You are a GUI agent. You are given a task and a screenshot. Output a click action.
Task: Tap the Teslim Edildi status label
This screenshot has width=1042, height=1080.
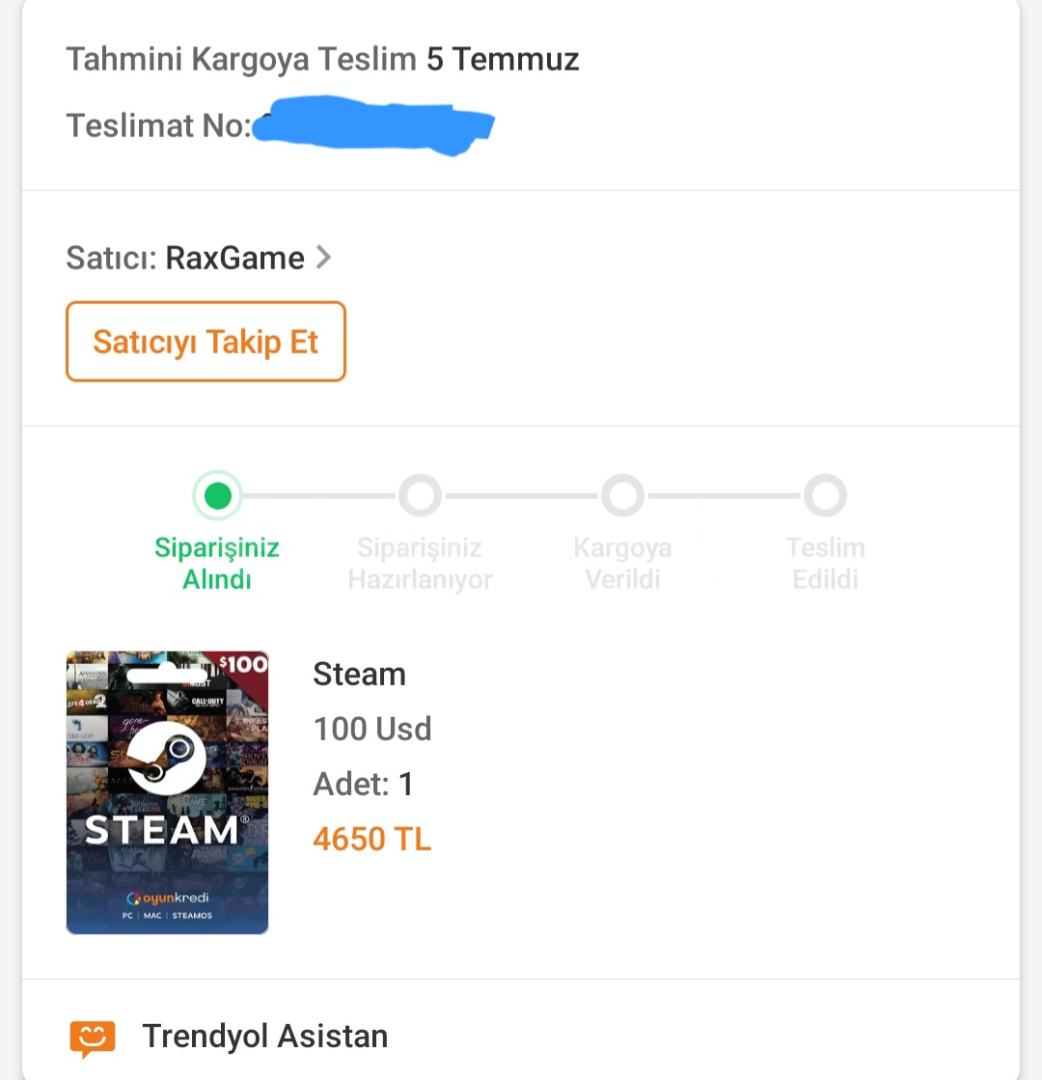click(x=825, y=563)
